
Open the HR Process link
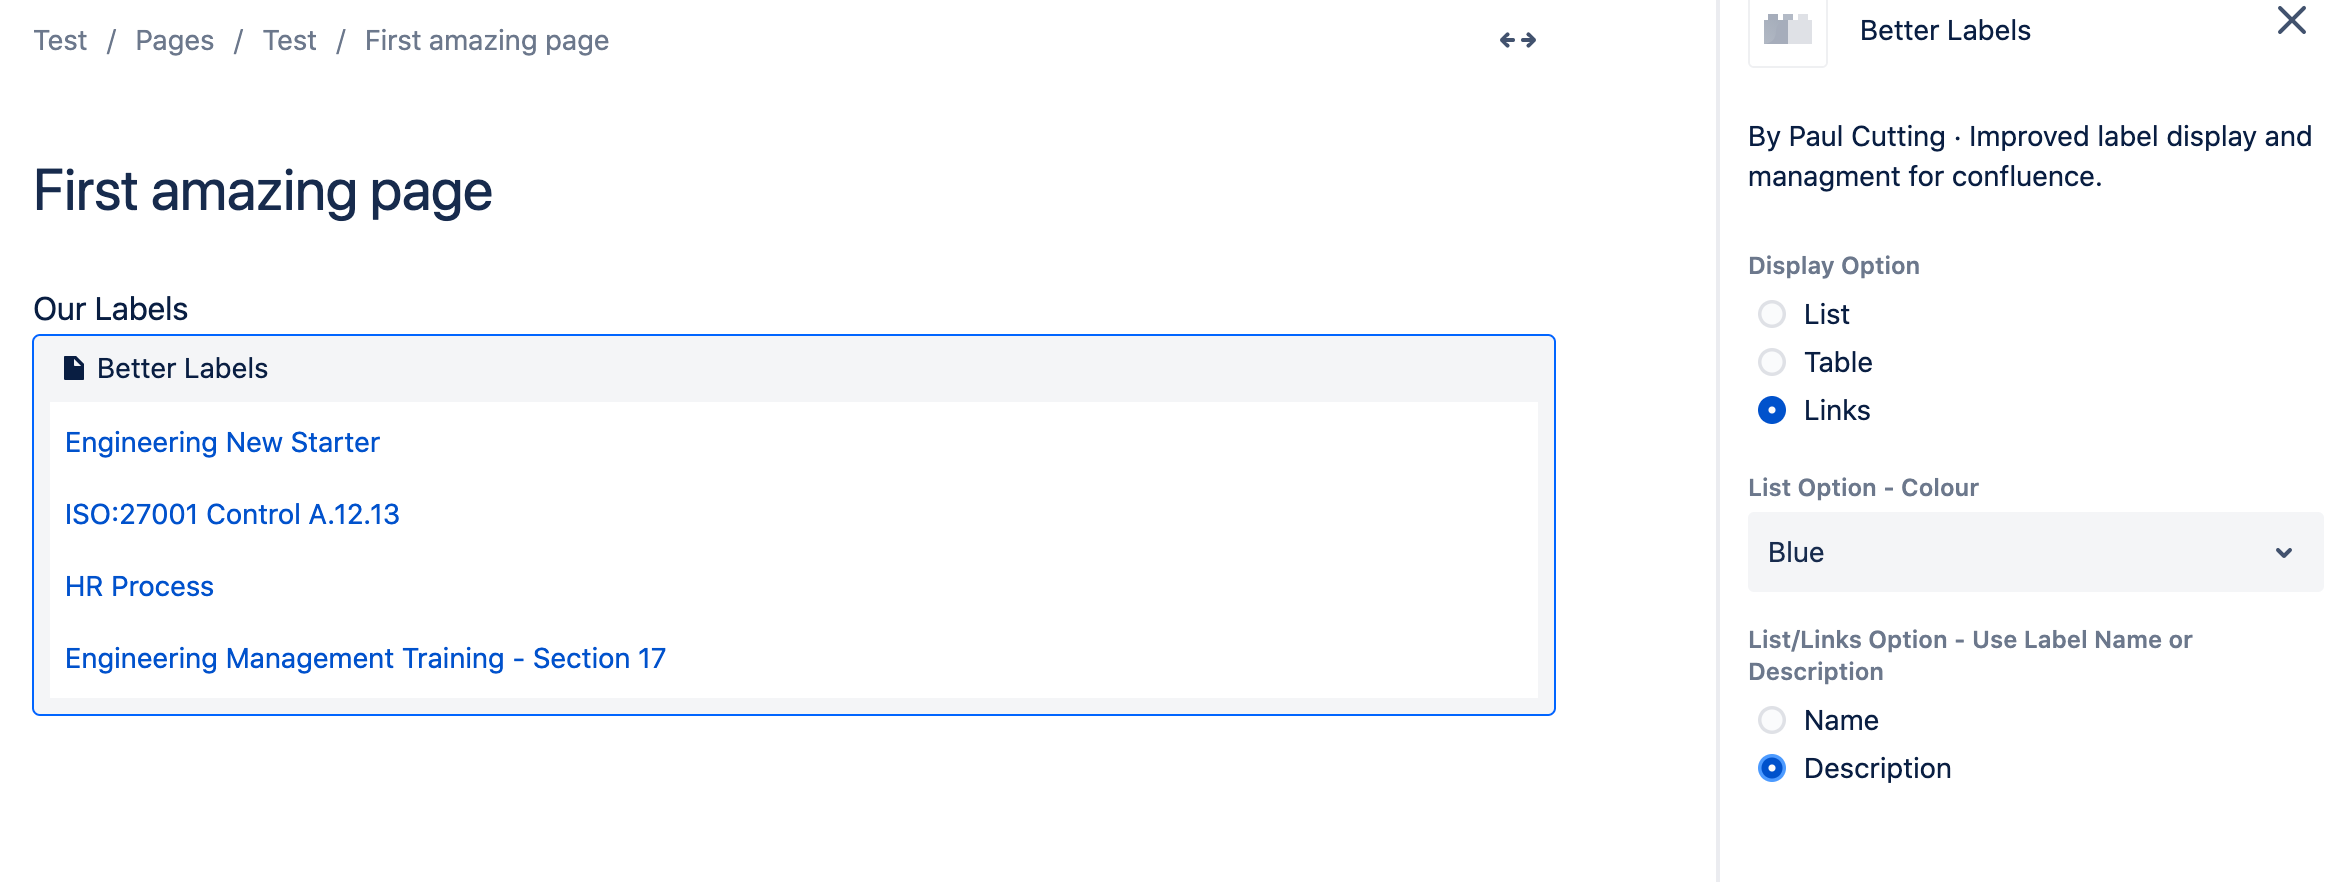(x=139, y=586)
